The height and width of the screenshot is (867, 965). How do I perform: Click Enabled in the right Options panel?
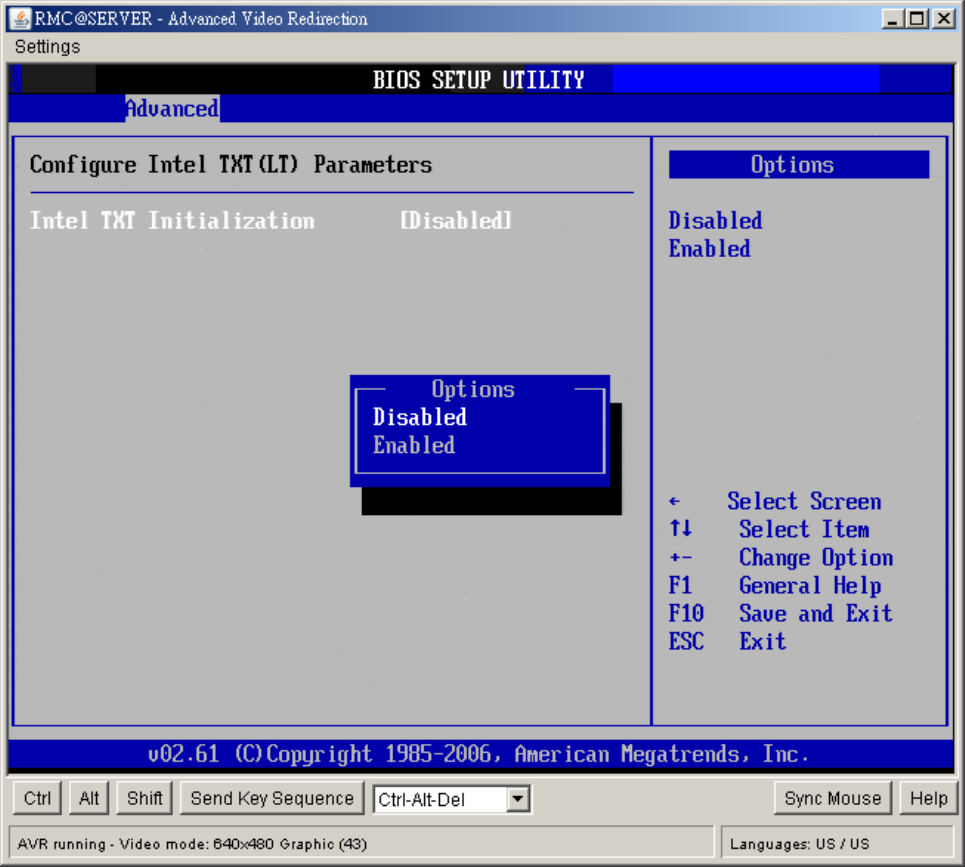(x=710, y=249)
